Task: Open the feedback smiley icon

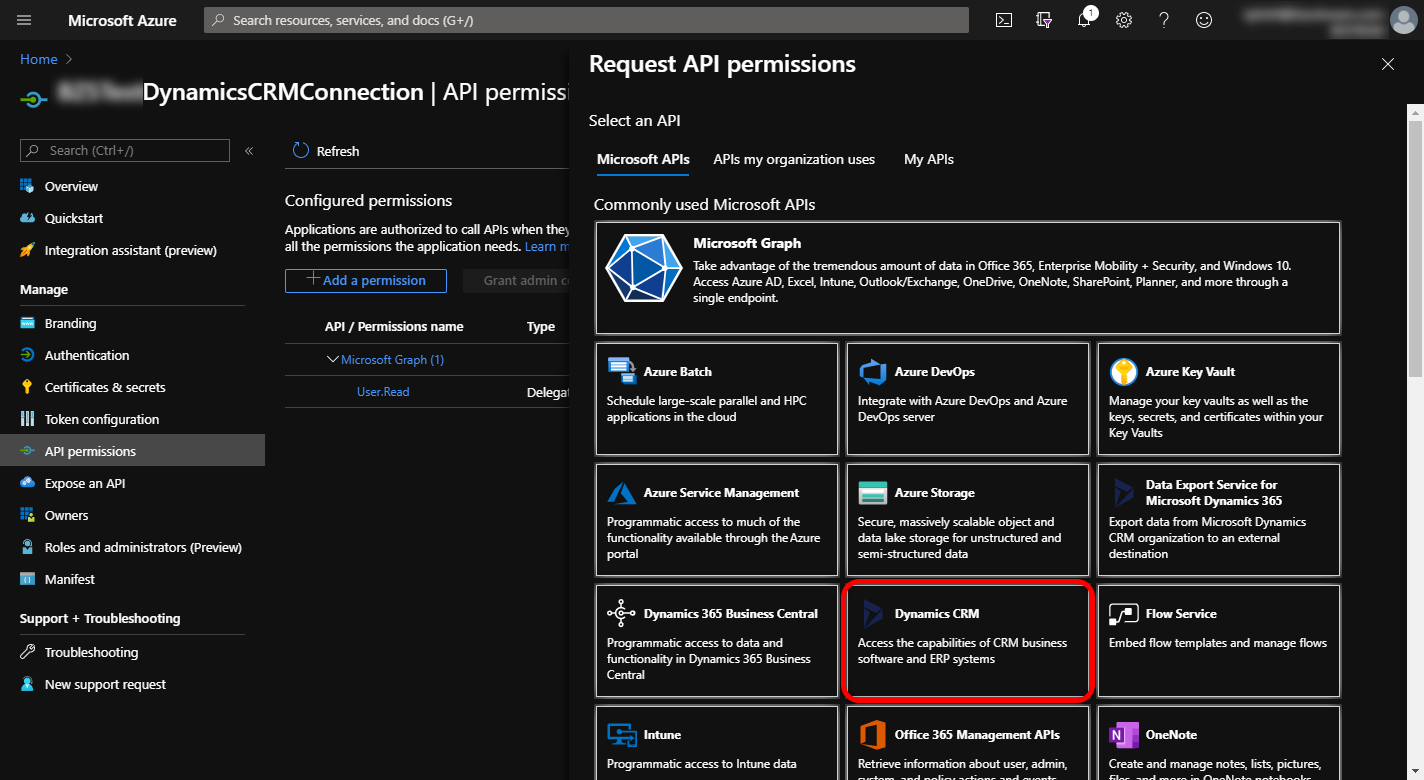Action: [1204, 20]
